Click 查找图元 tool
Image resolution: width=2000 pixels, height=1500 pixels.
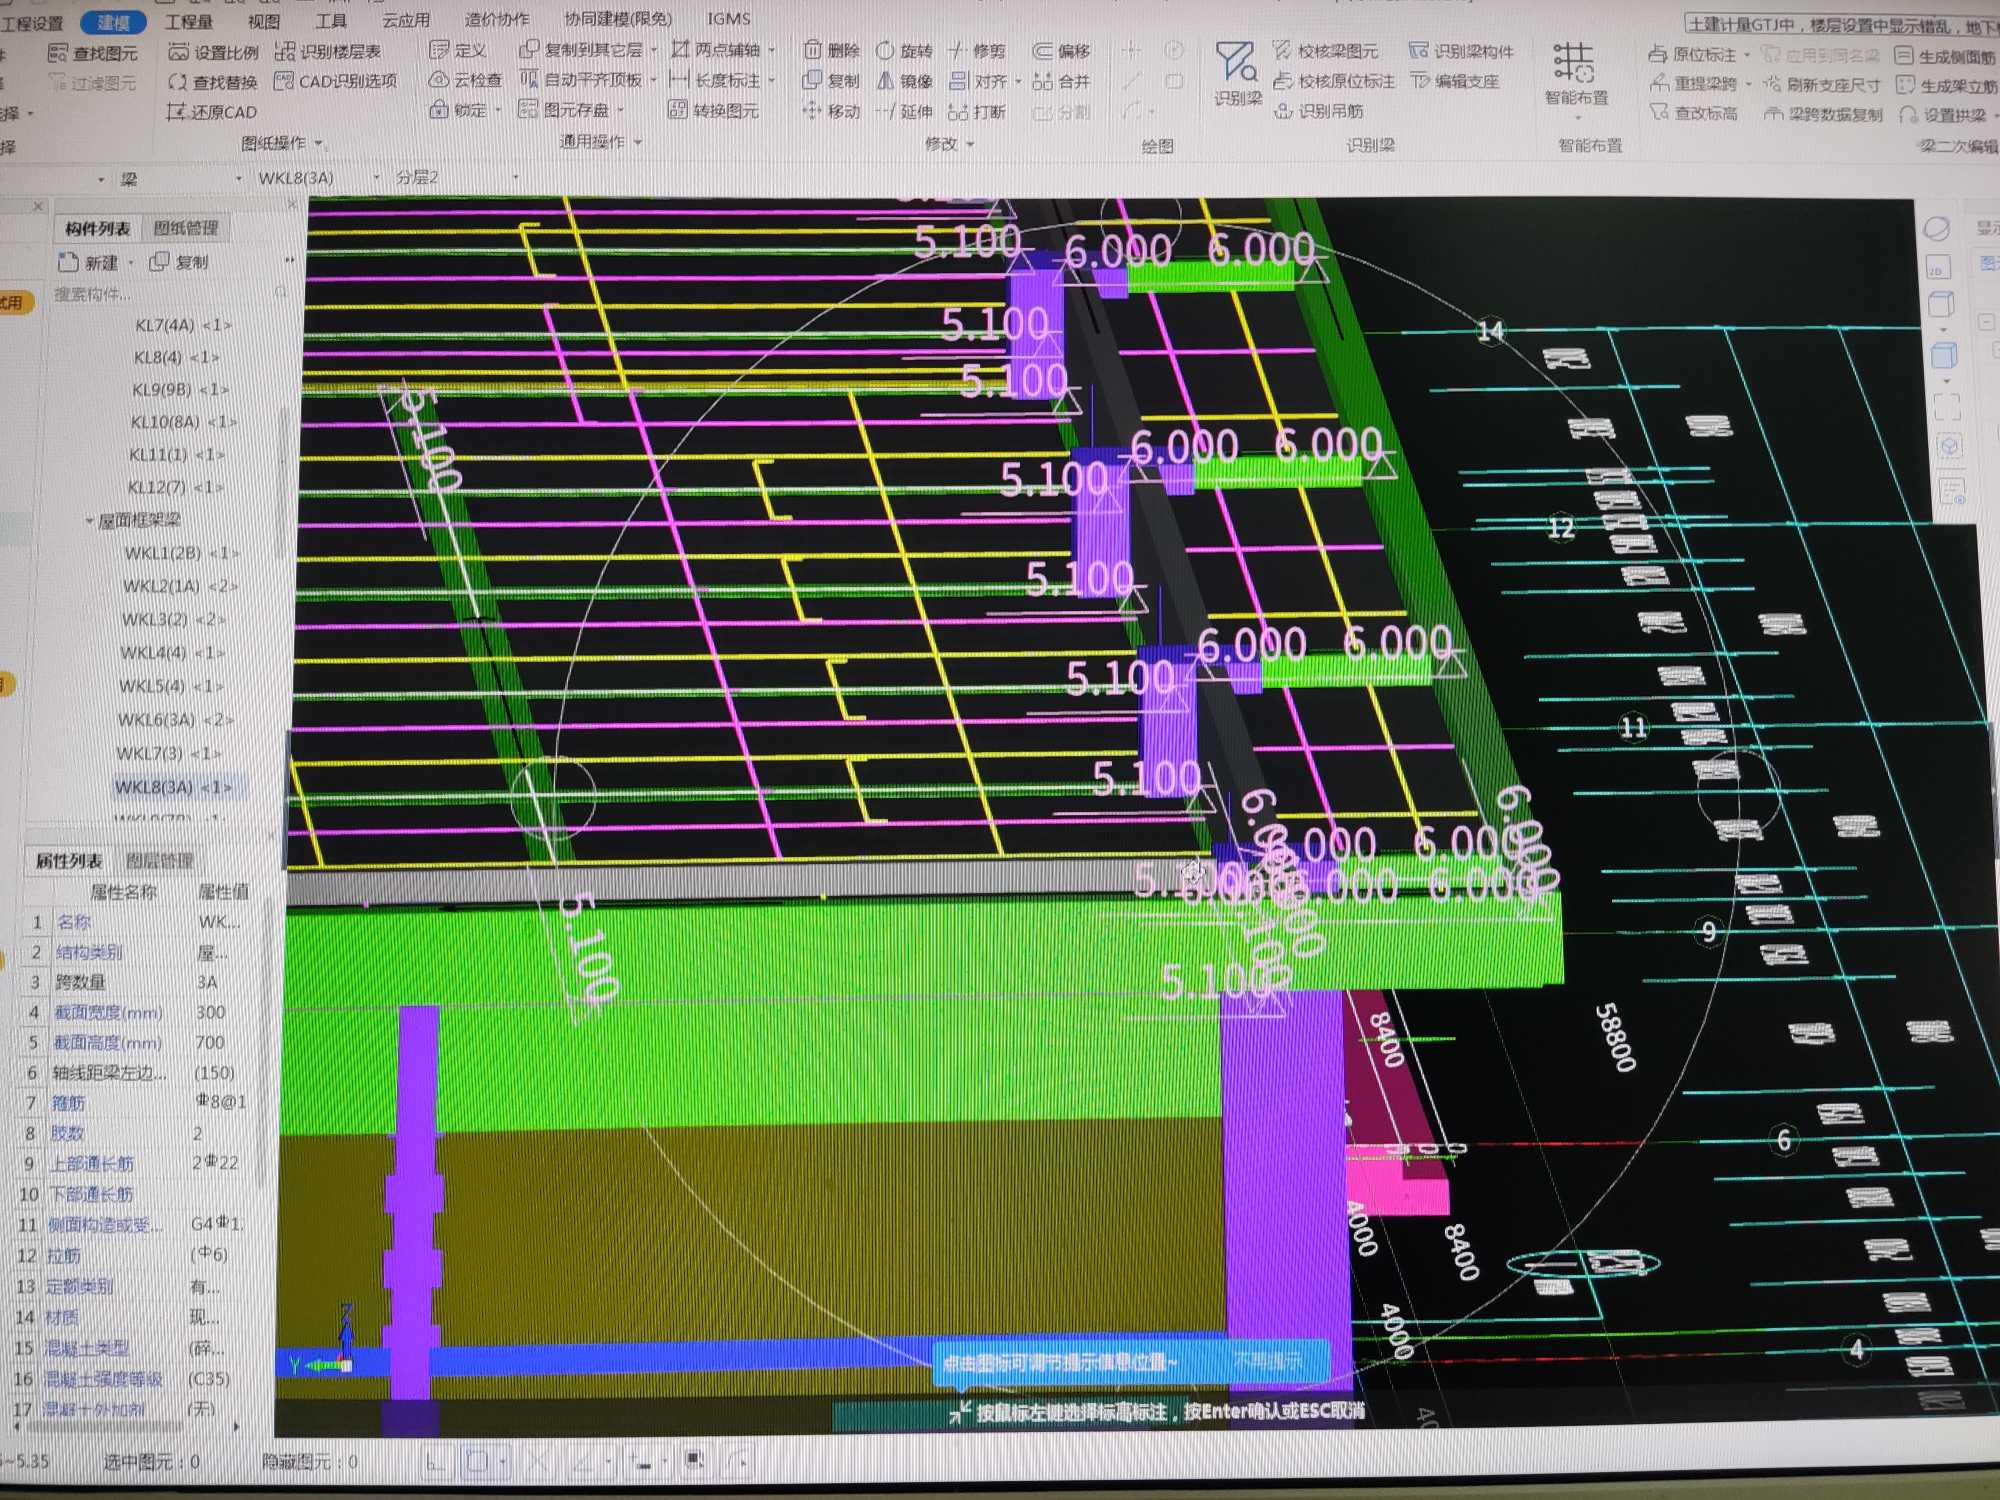[x=94, y=53]
